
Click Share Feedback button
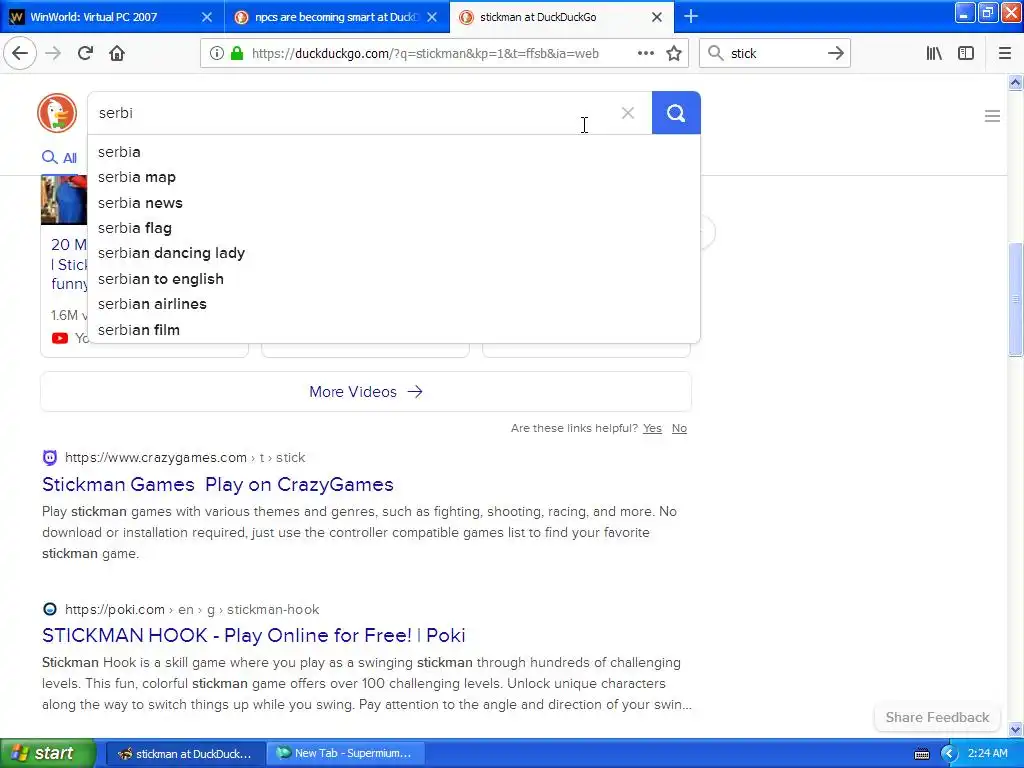click(937, 717)
